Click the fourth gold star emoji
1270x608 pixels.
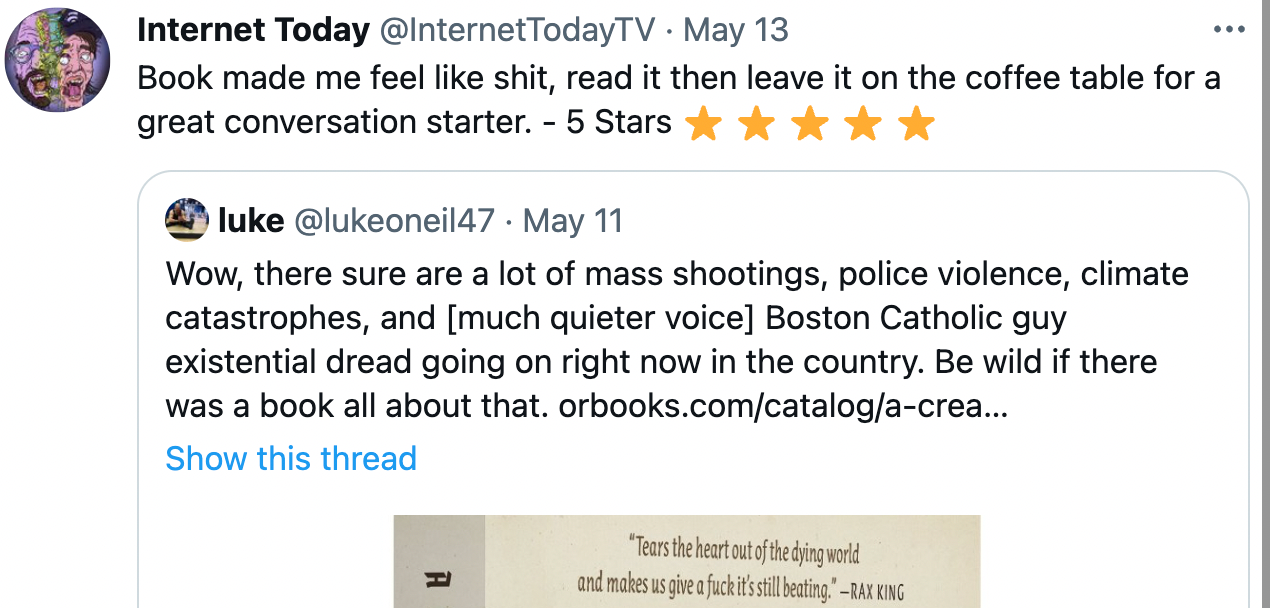click(x=862, y=125)
